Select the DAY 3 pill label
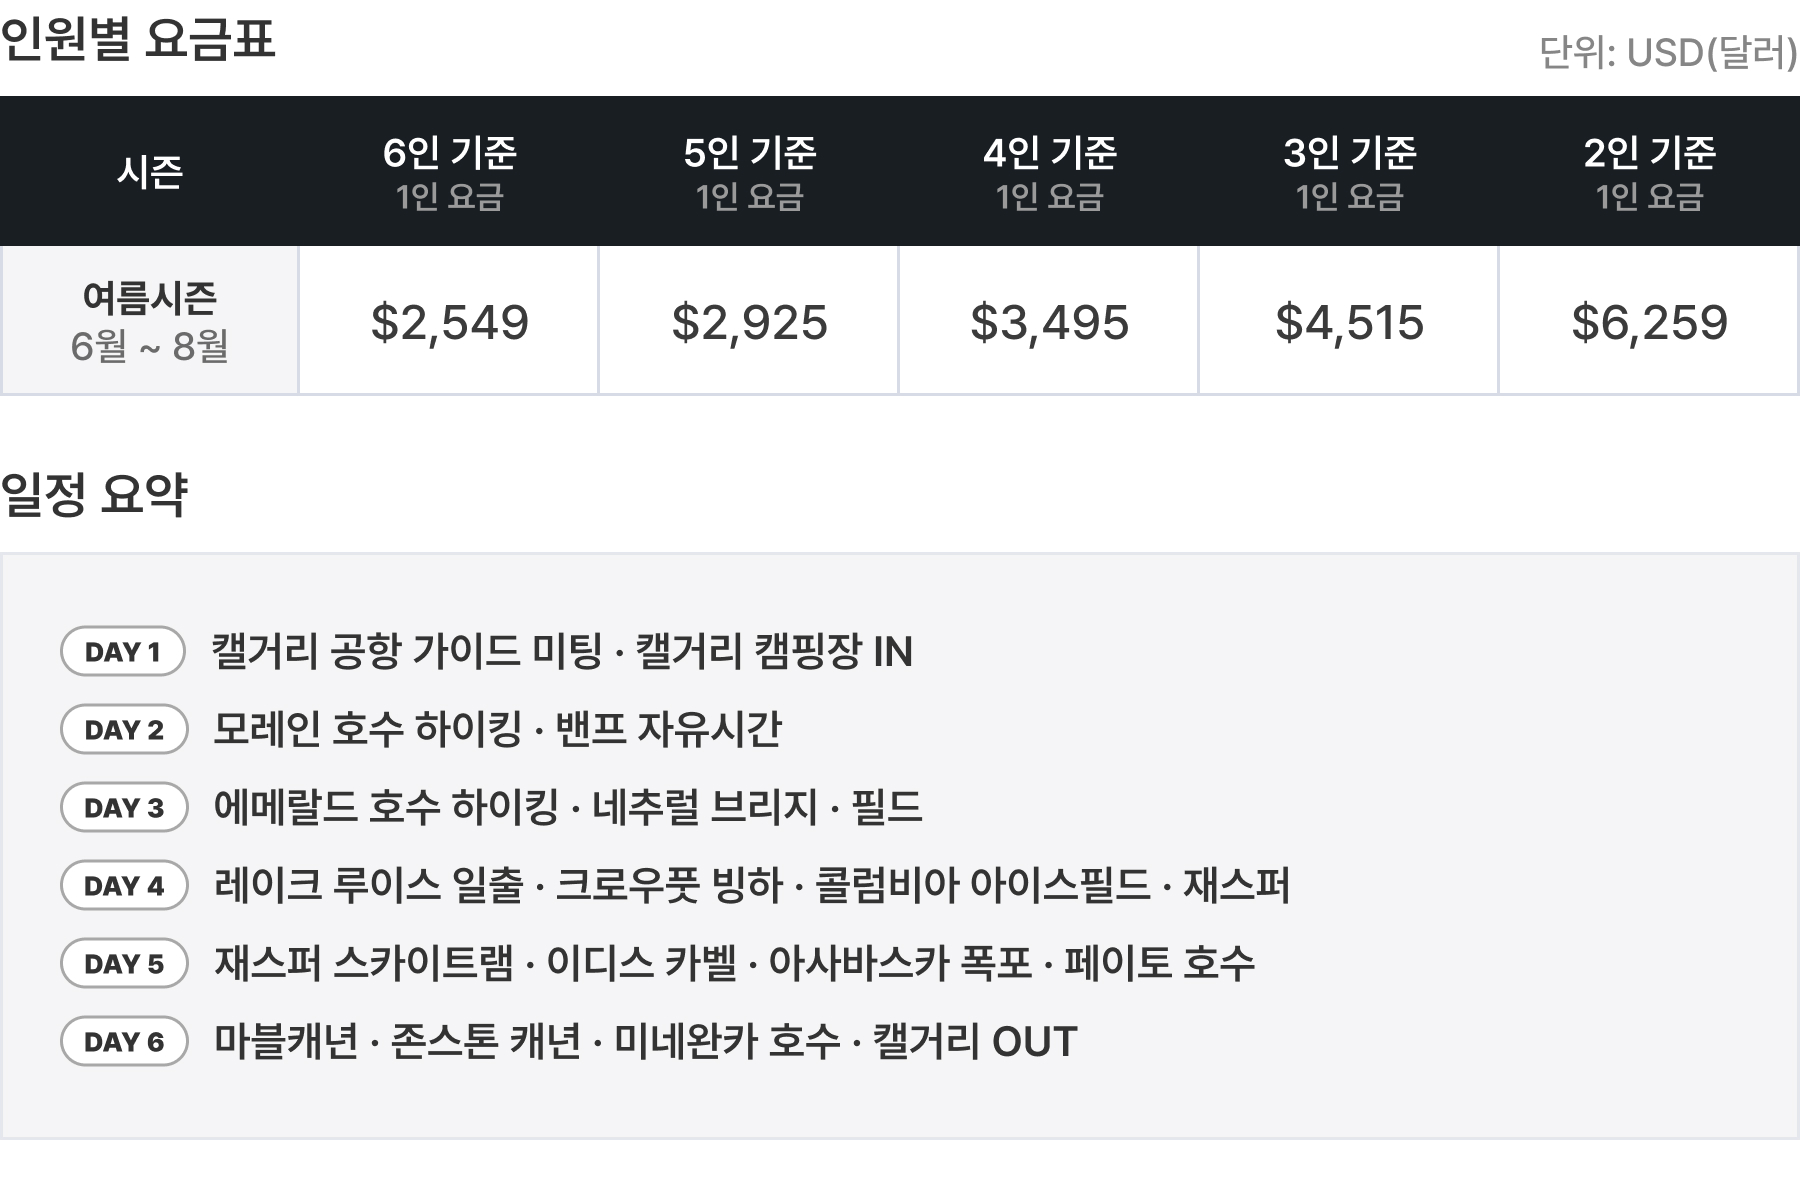 point(124,808)
